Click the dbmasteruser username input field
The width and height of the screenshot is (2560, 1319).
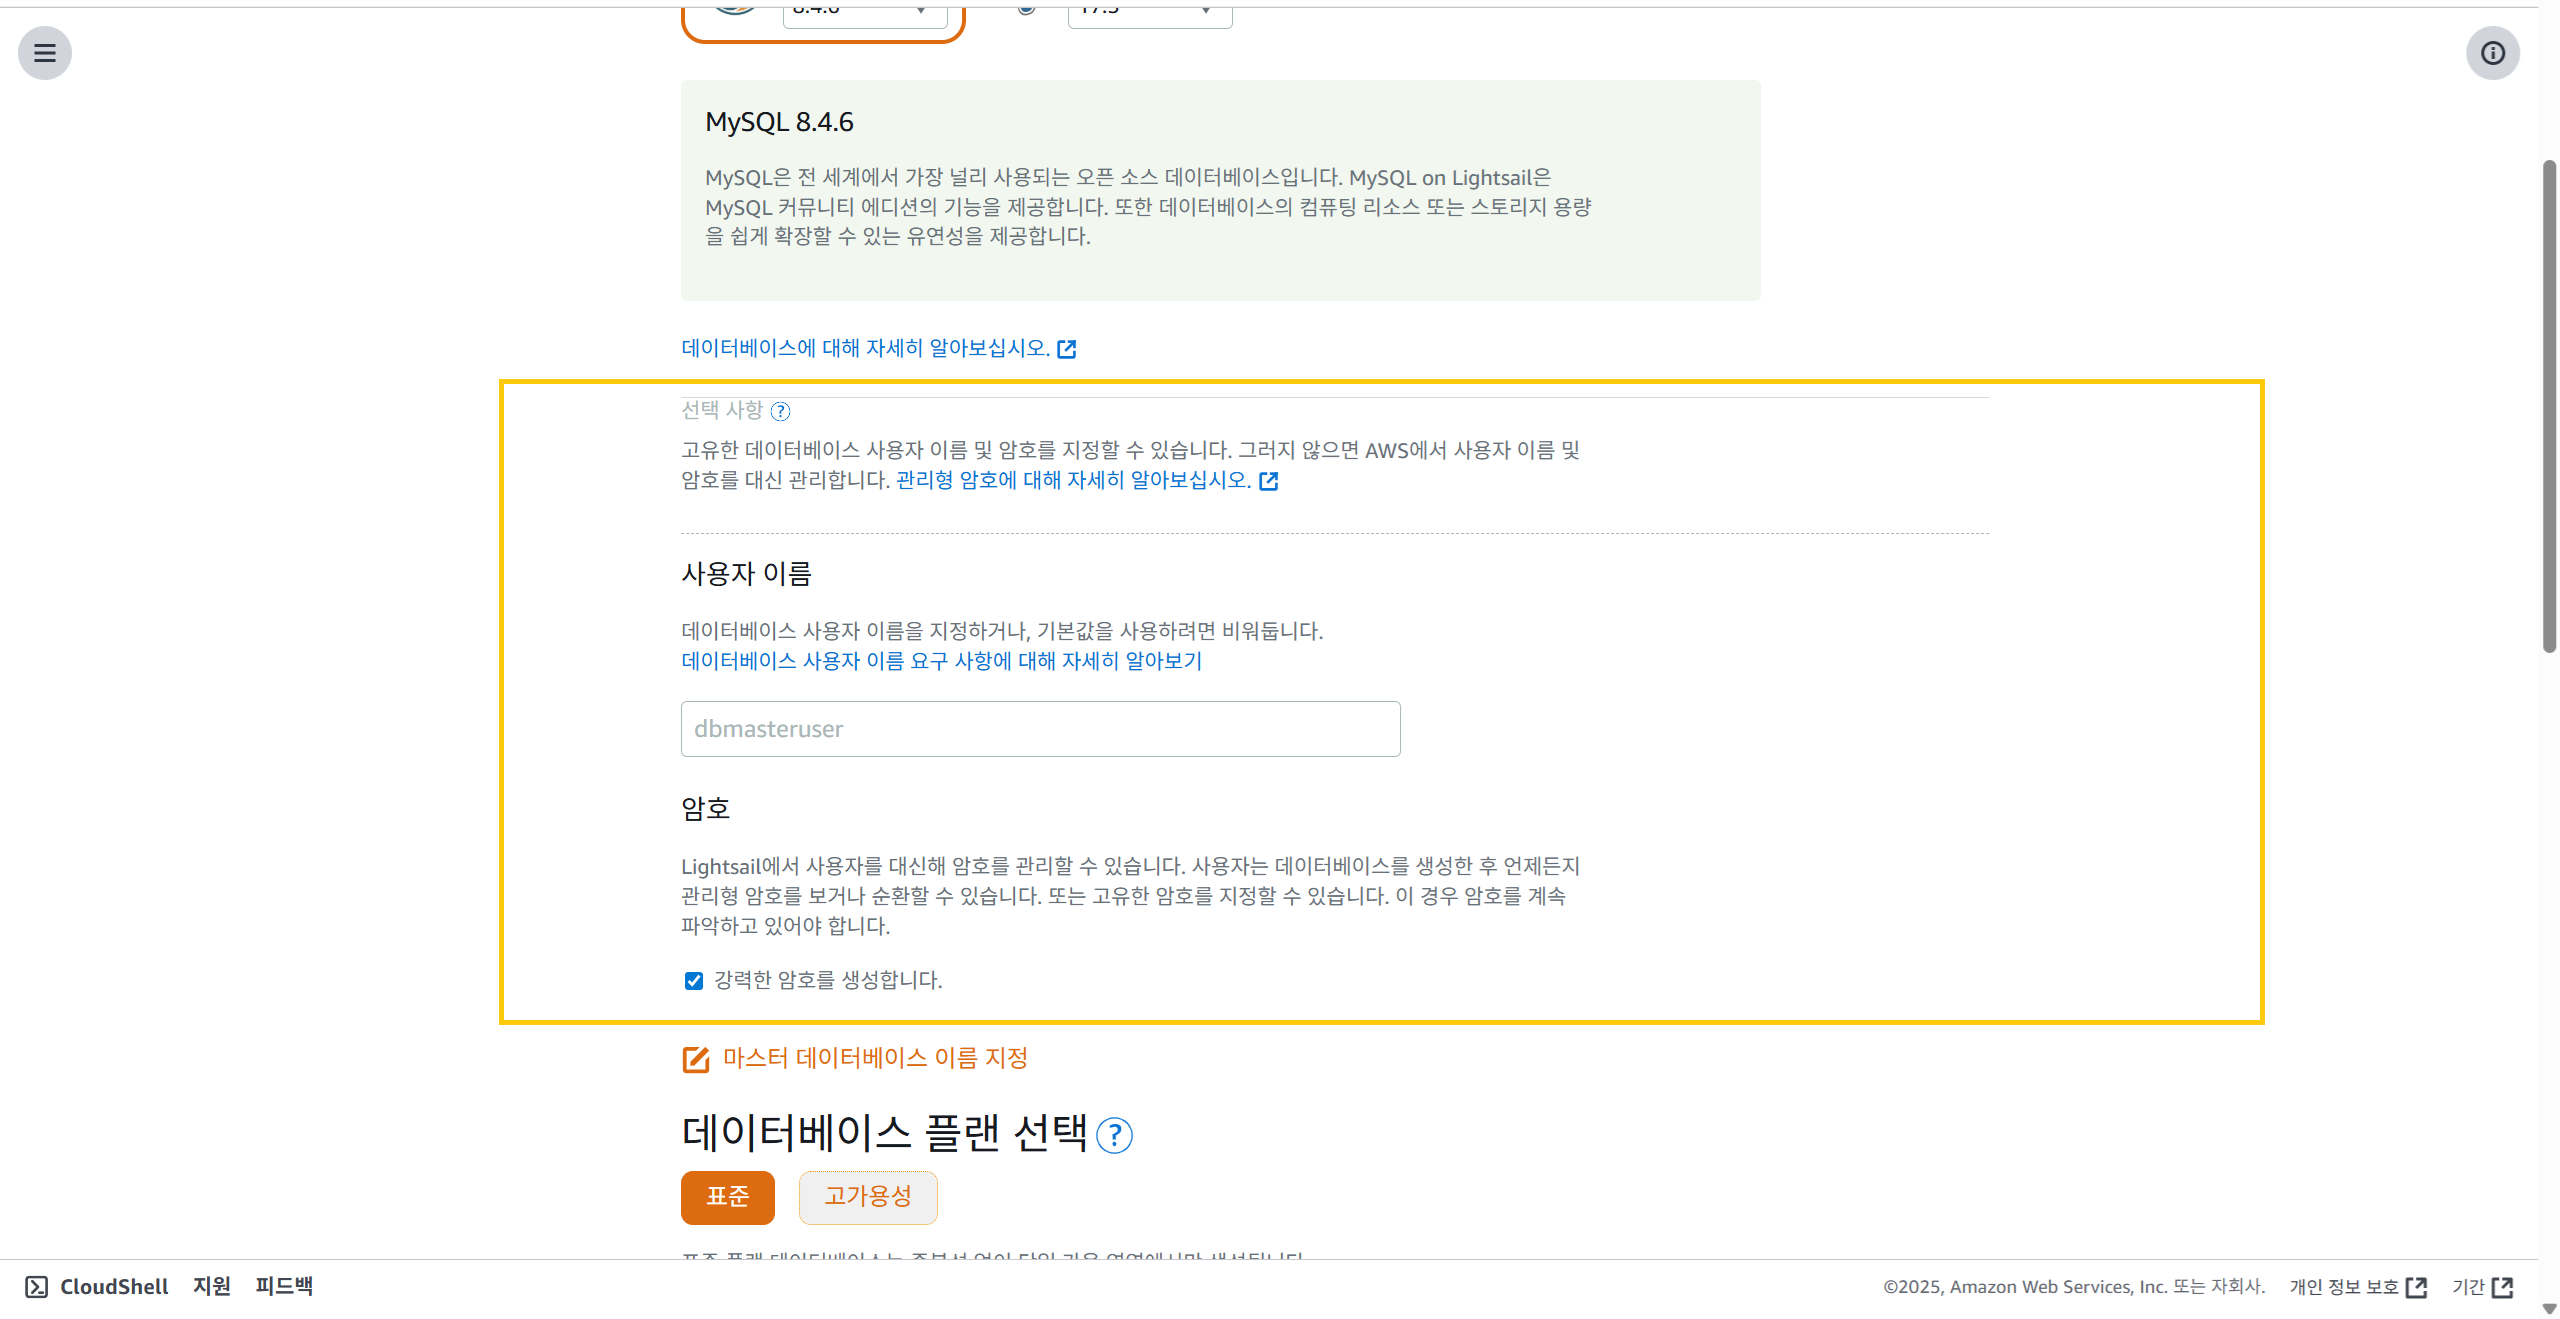(x=1040, y=729)
